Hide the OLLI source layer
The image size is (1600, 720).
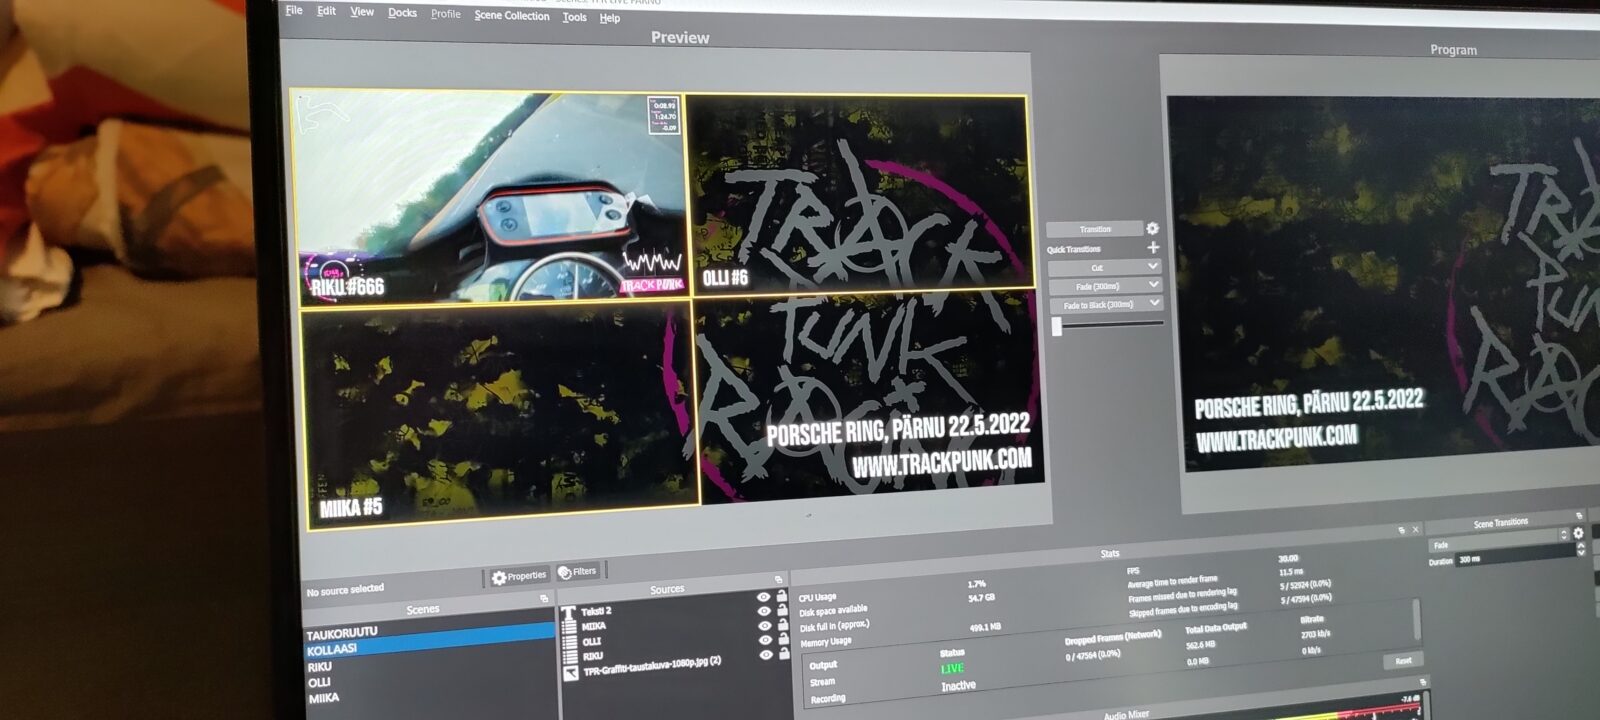point(764,626)
